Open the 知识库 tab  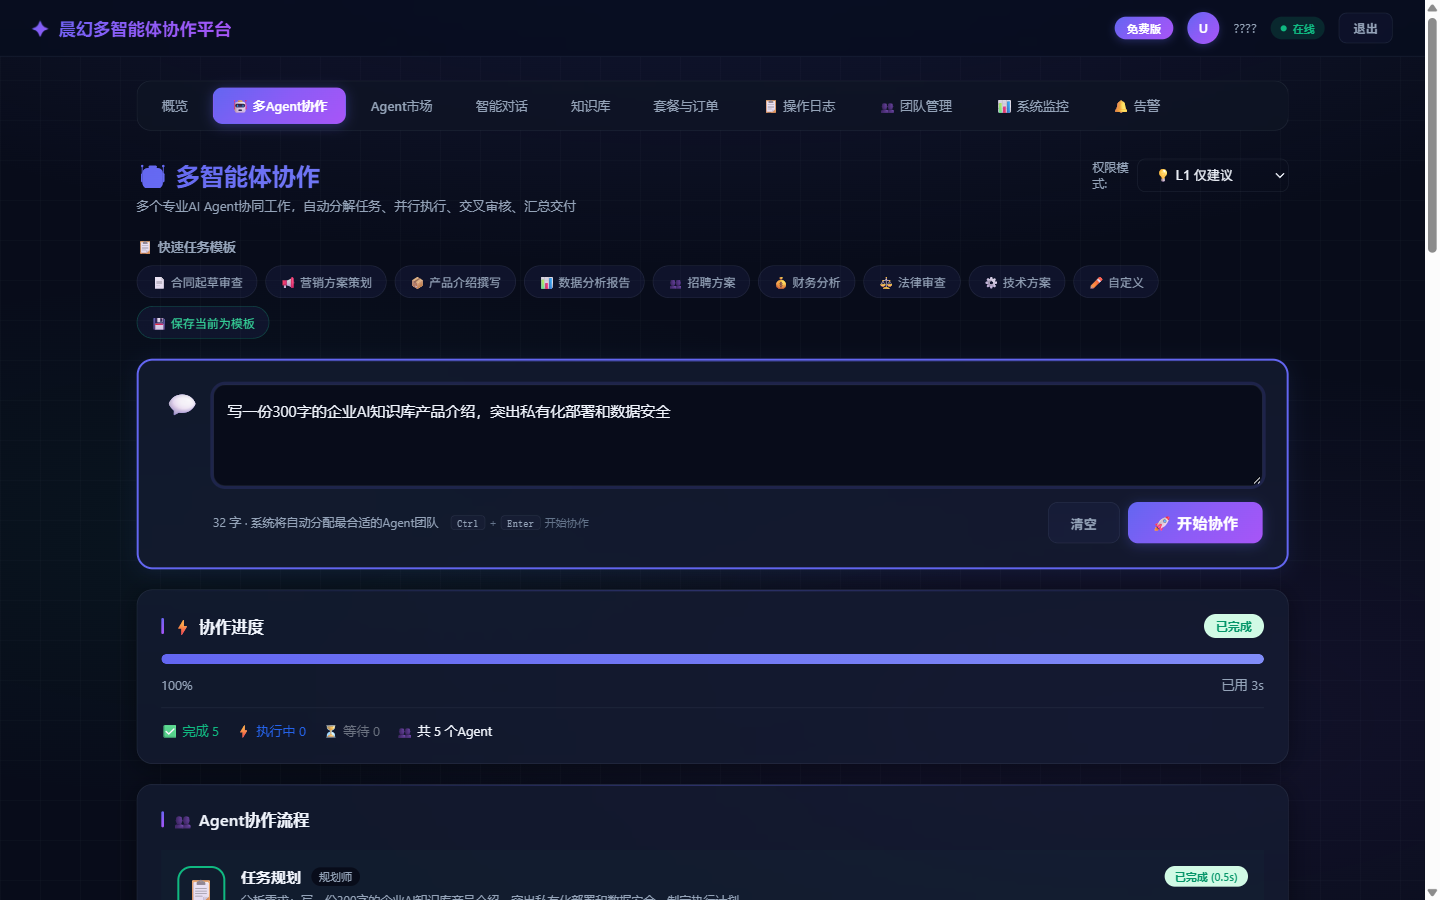click(x=590, y=106)
